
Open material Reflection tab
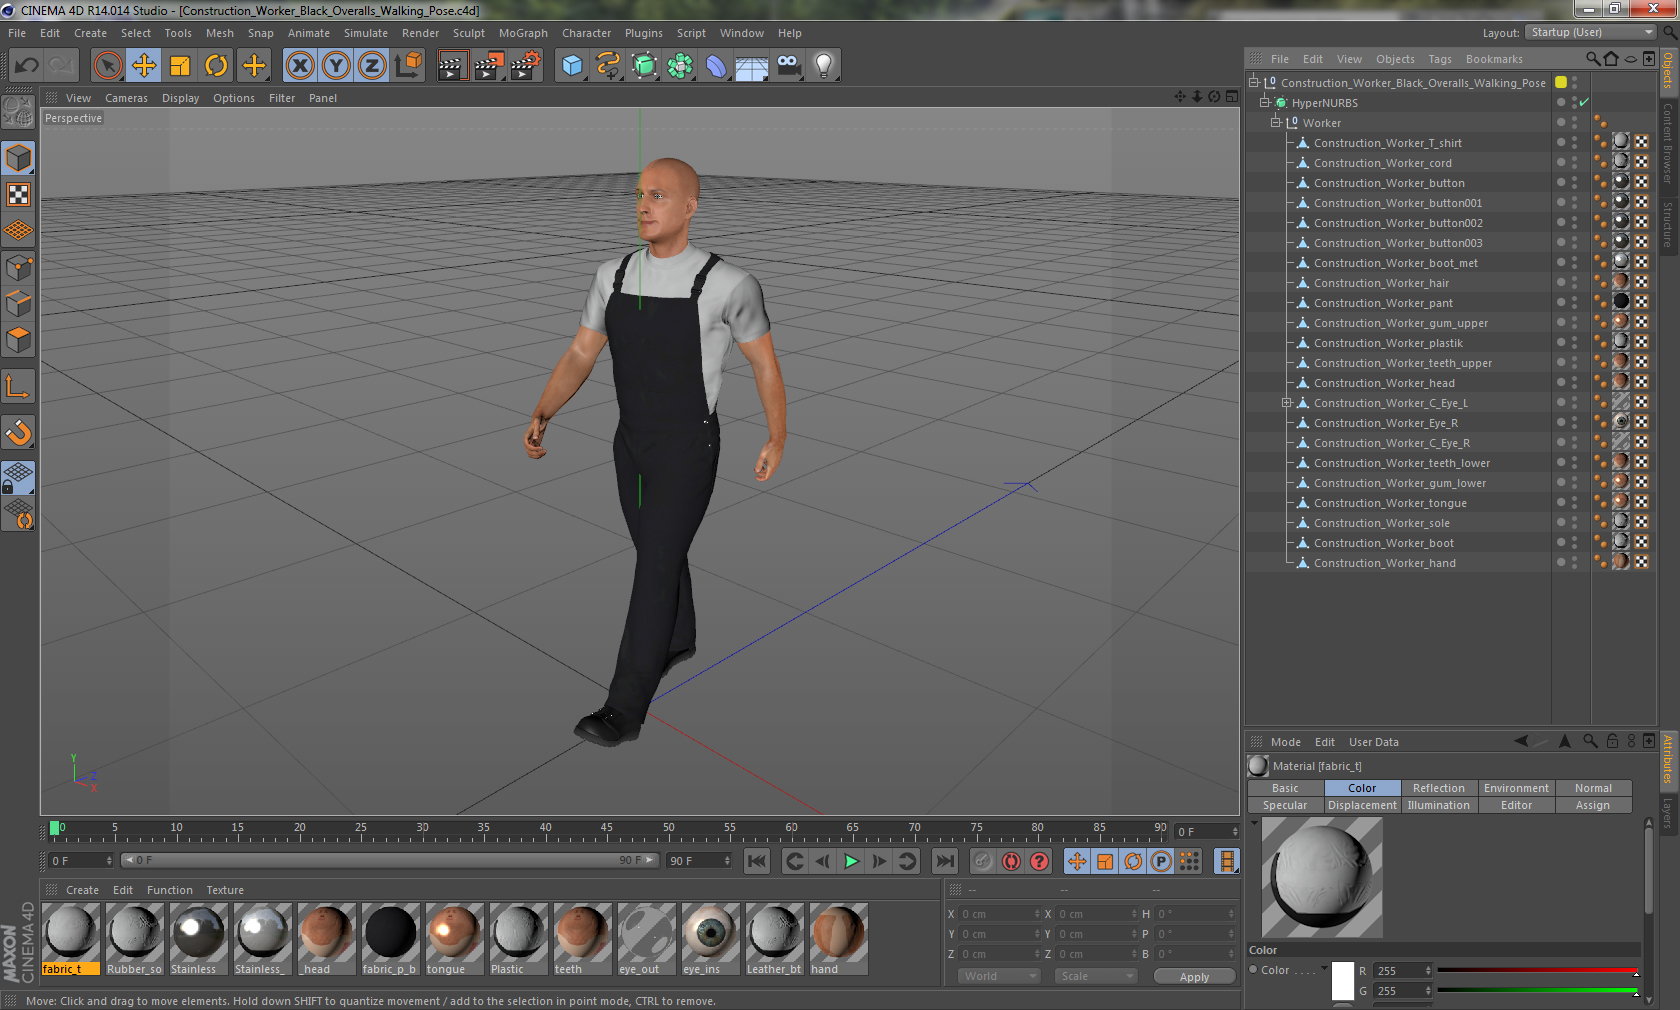[1439, 788]
